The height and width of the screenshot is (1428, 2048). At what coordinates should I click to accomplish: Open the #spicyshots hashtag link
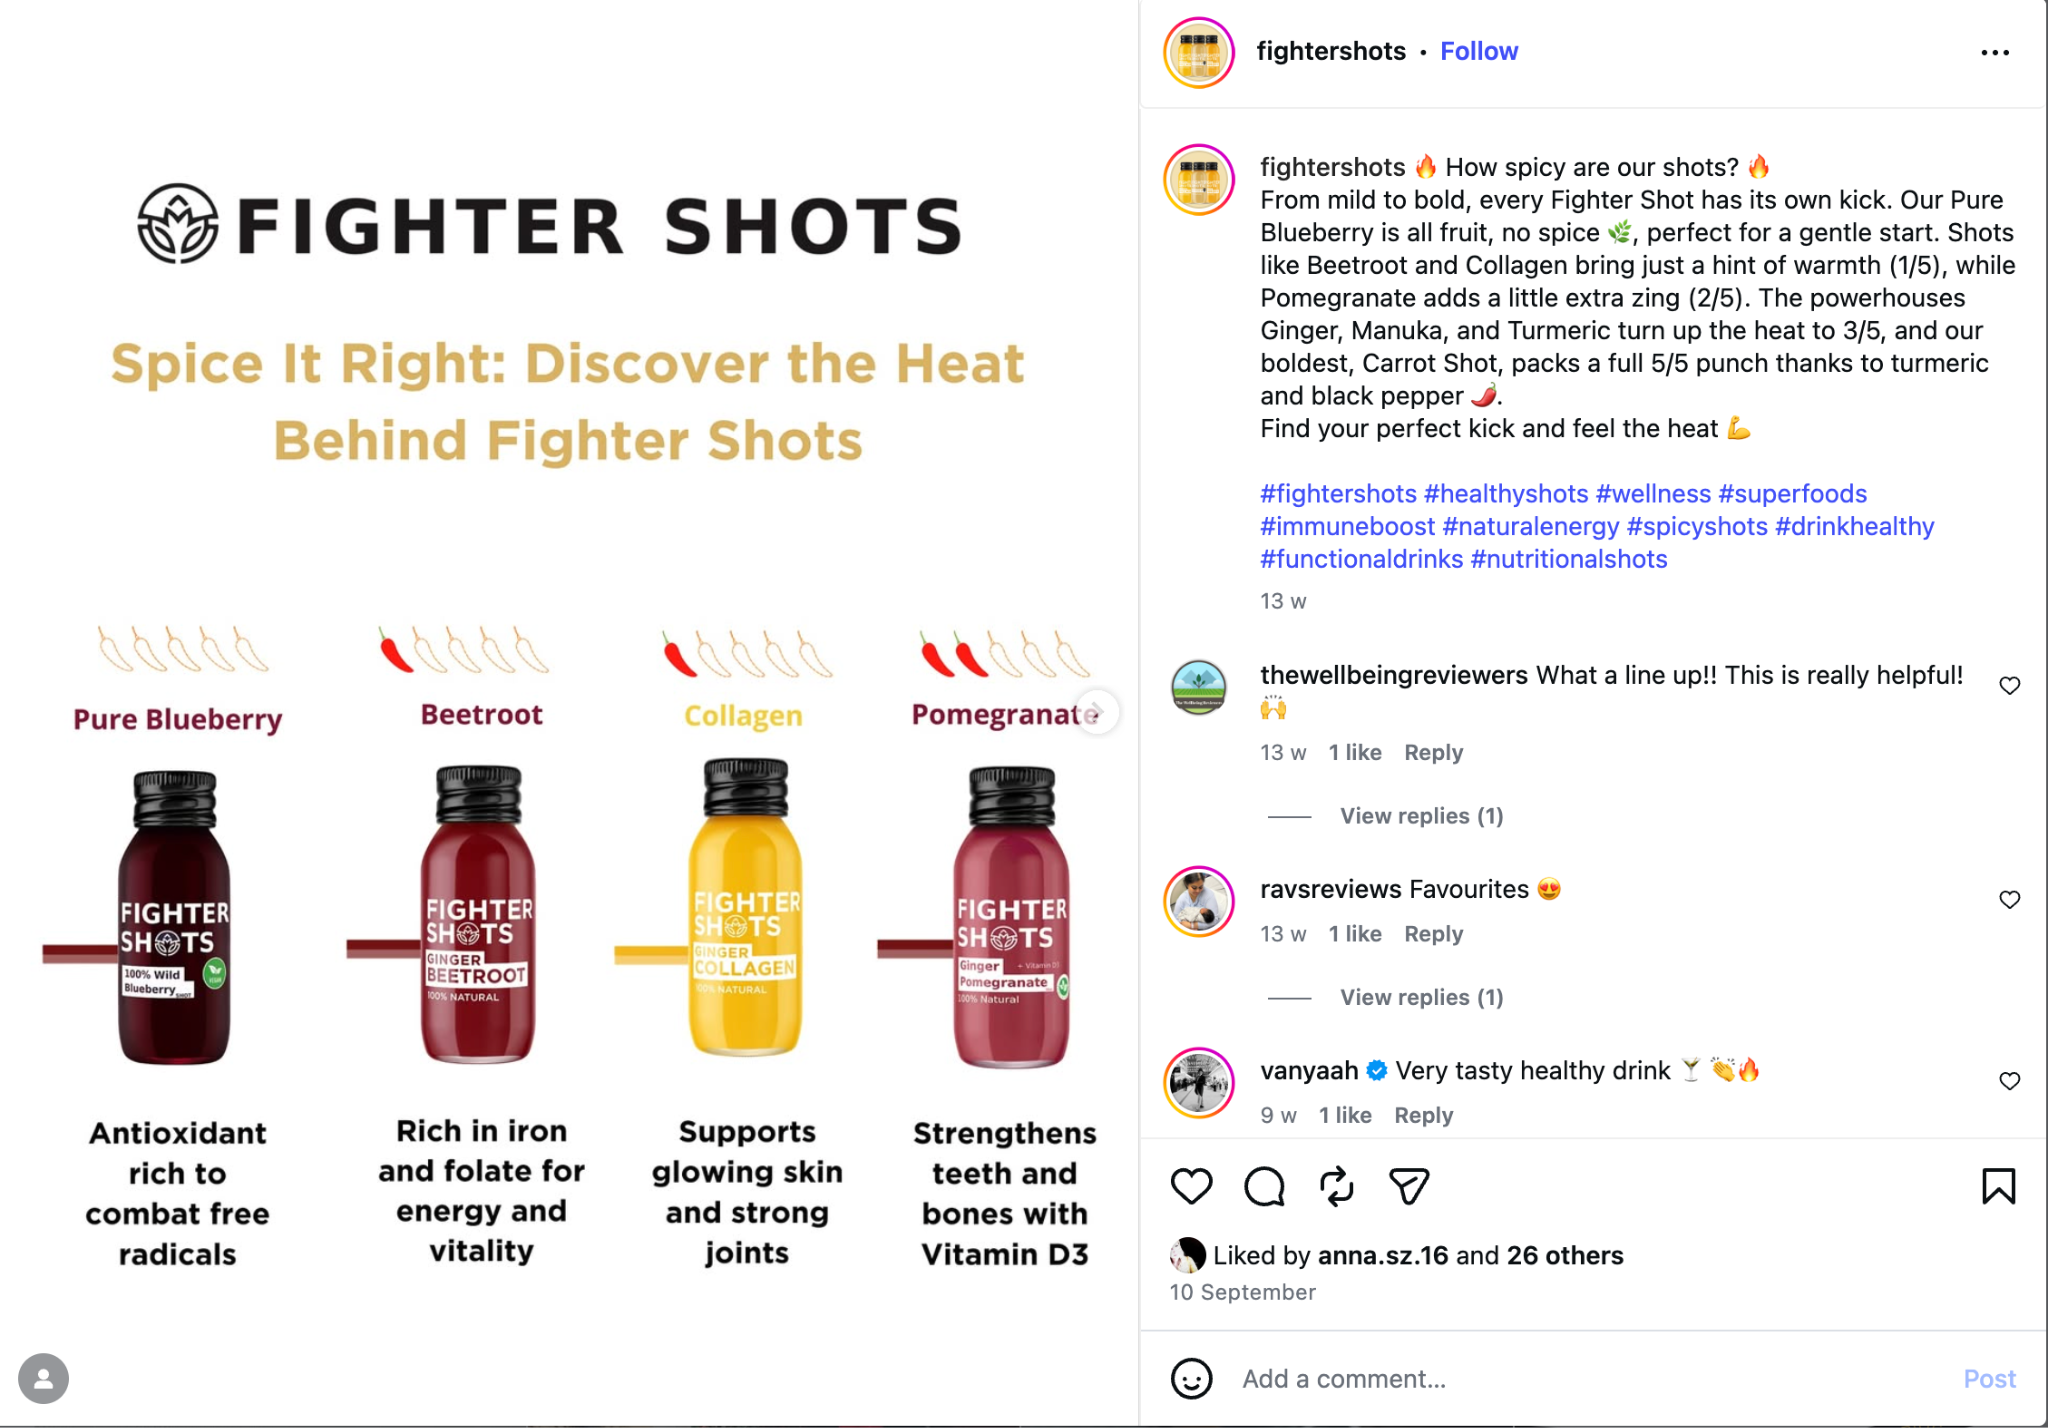(1697, 526)
